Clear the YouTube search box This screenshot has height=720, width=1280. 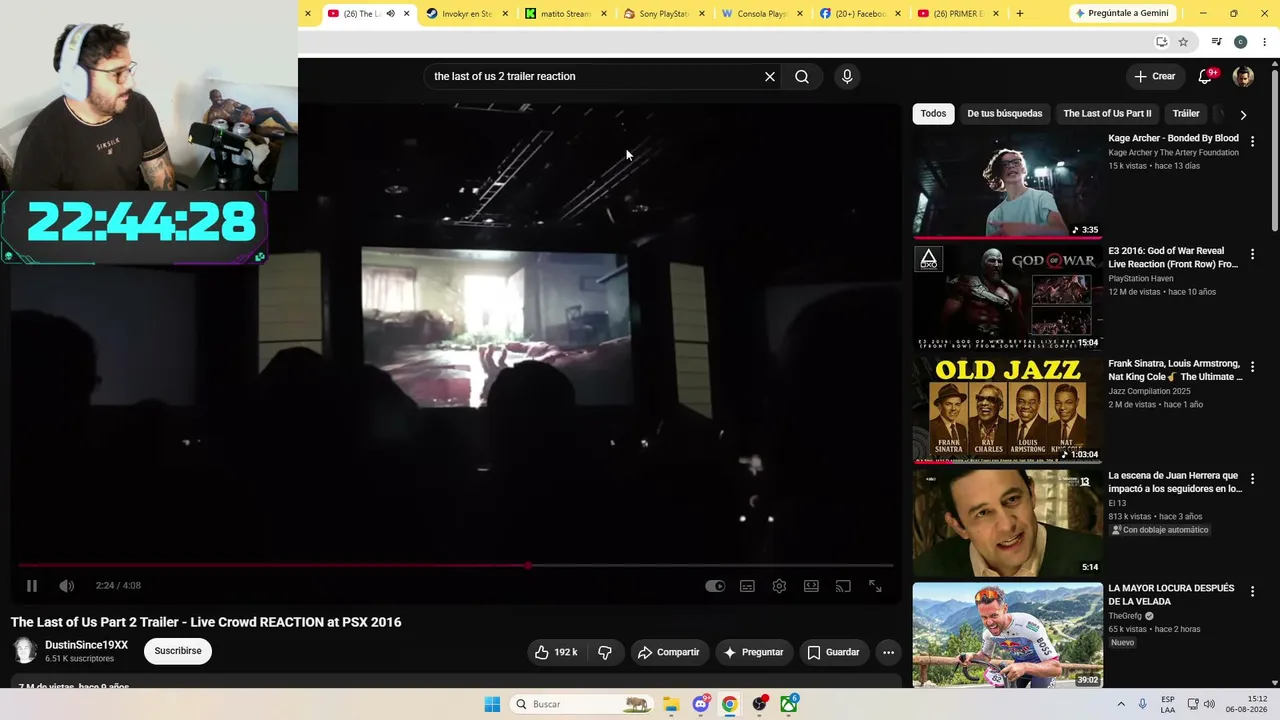pos(770,76)
